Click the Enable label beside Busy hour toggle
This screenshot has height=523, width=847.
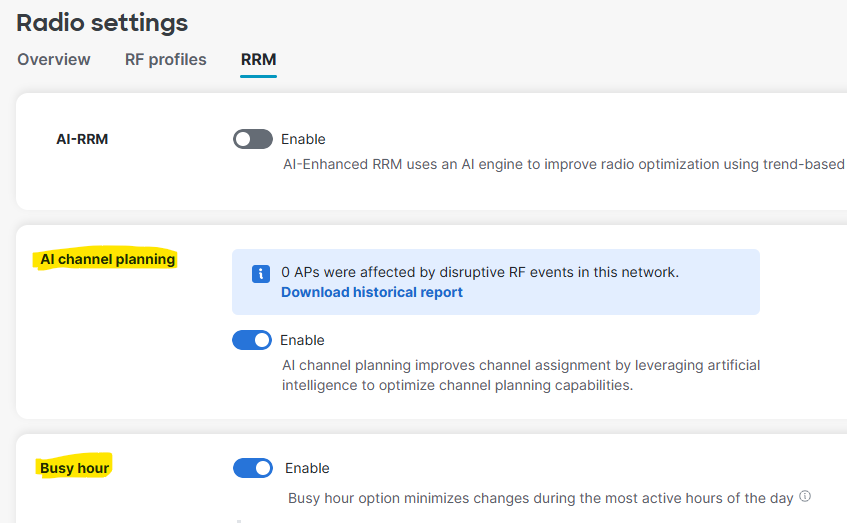coord(307,468)
